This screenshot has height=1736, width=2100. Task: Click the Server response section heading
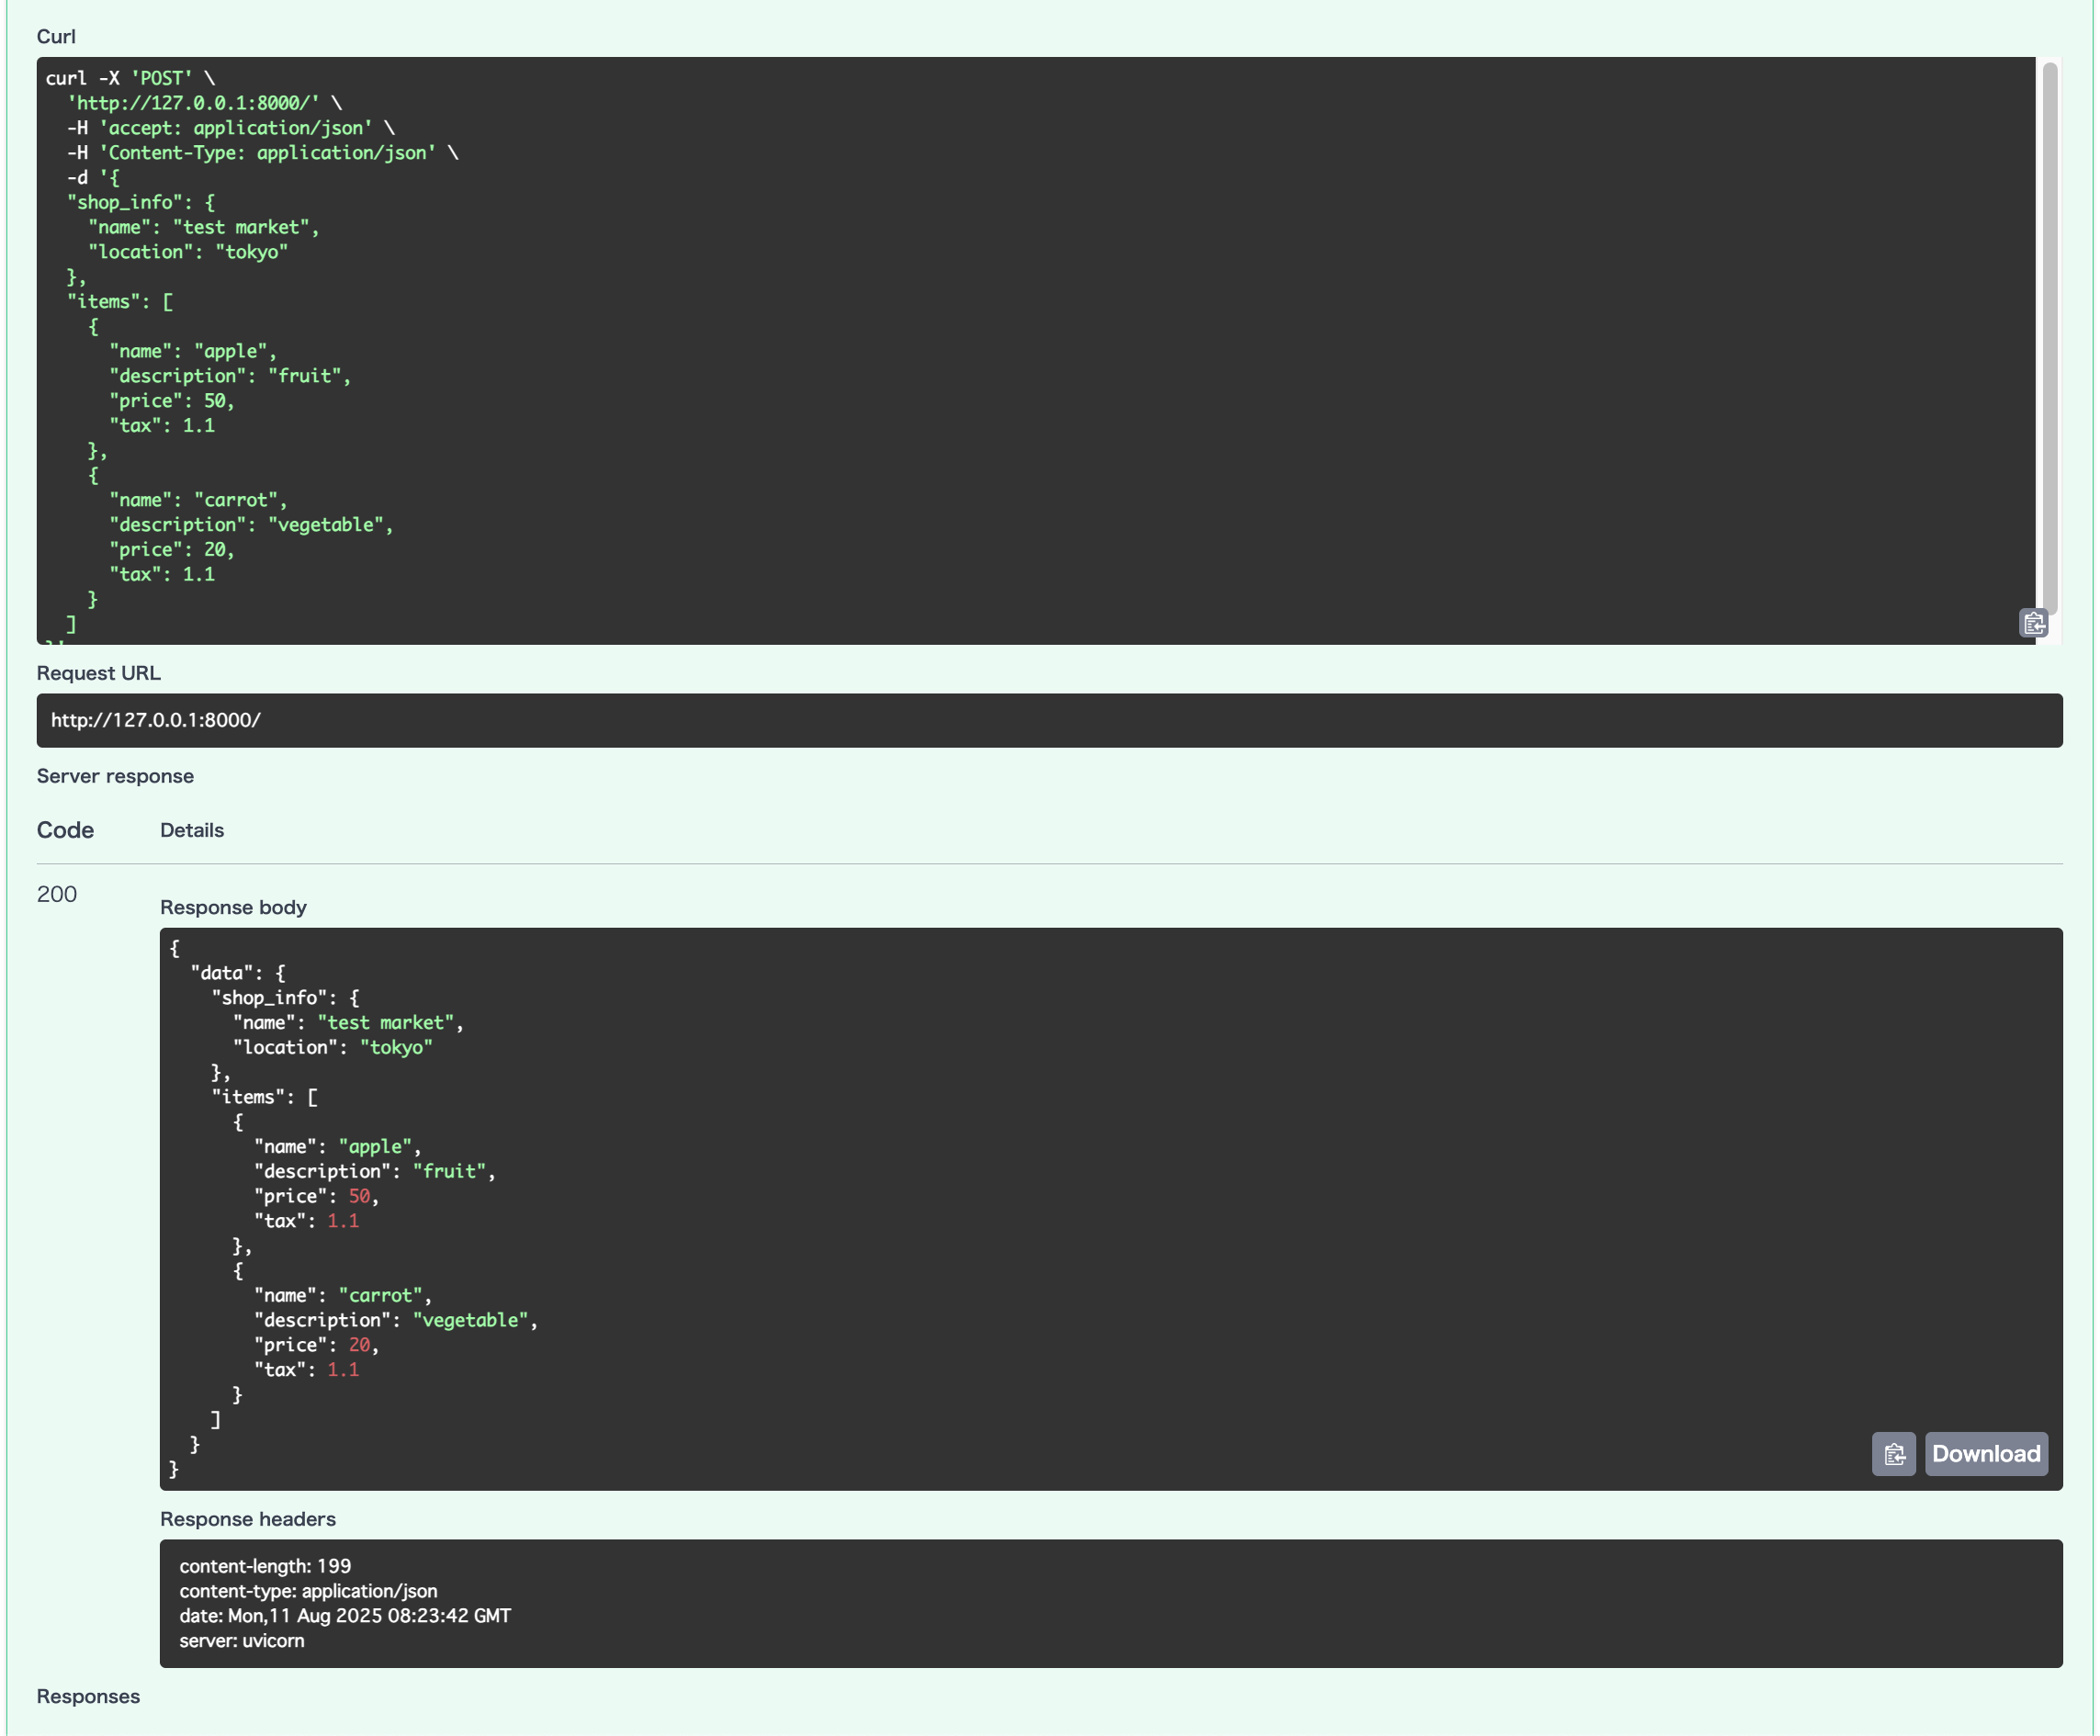coord(115,775)
